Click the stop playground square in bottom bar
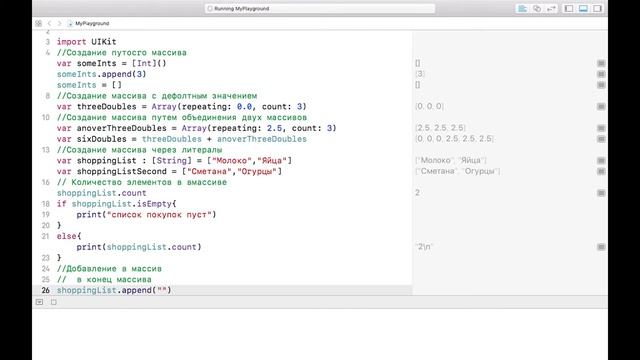The width and height of the screenshot is (640, 360). 53,302
